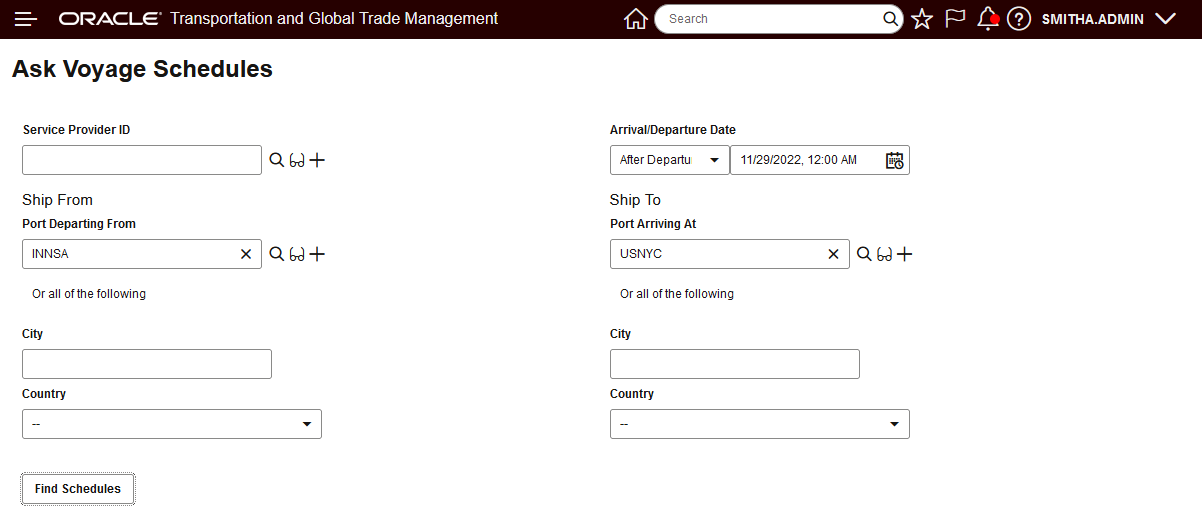The width and height of the screenshot is (1202, 530).
Task: Expand the SMITHA.ADMIN user menu chevron
Action: [1165, 19]
